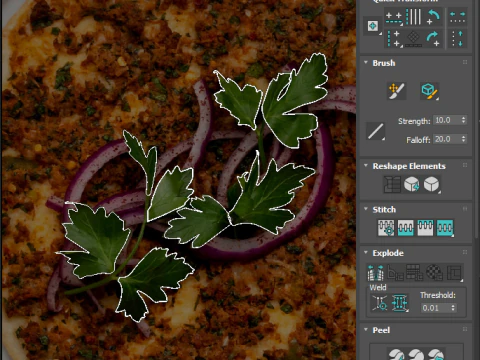Click inside the Strength value field
This screenshot has height=360, width=480.
point(447,120)
